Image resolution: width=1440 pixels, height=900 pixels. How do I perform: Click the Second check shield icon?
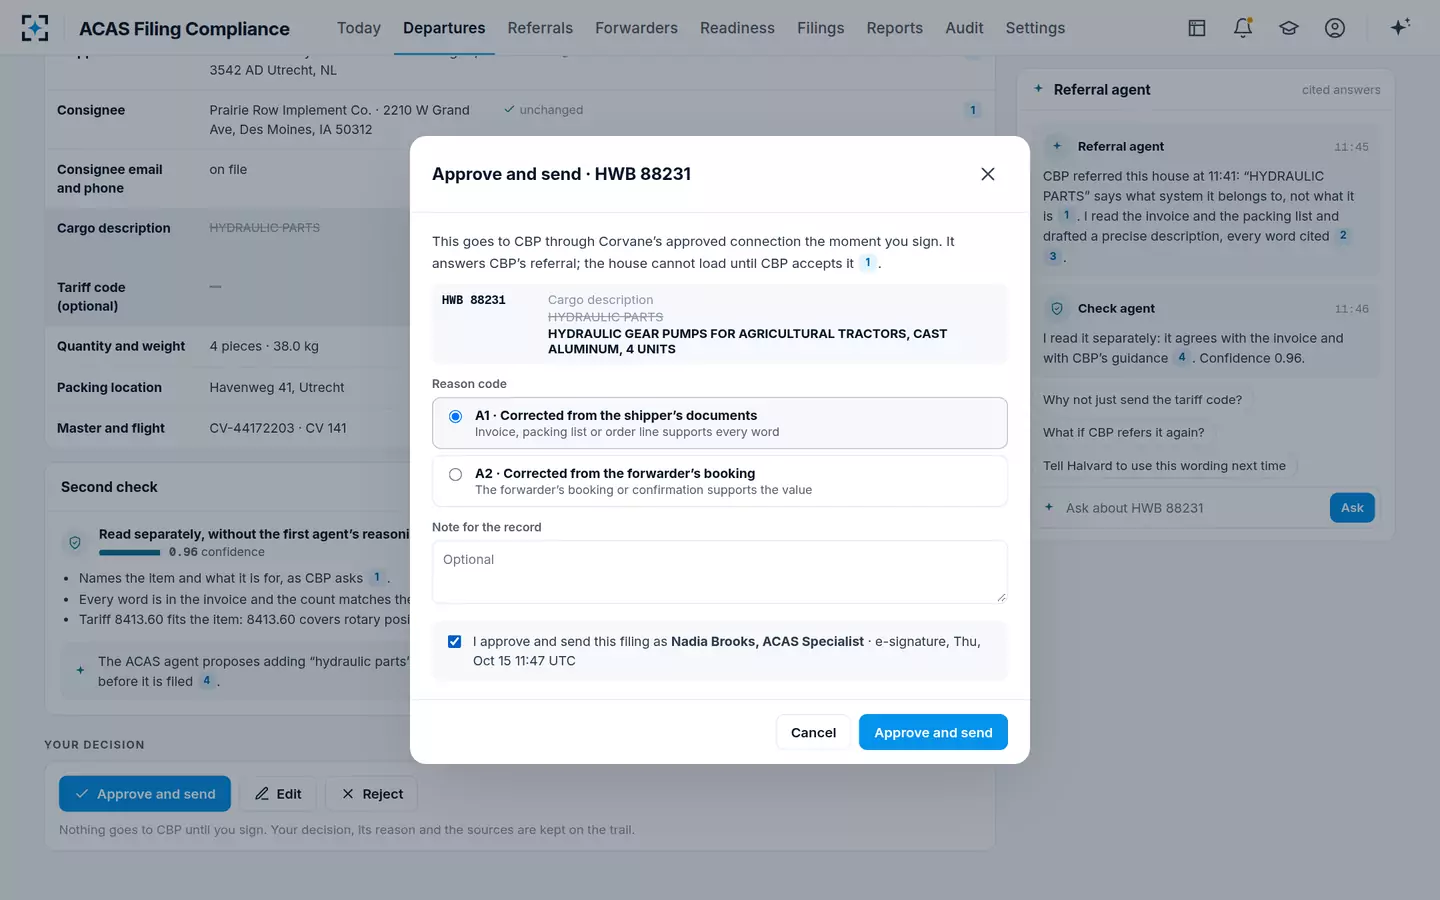75,542
